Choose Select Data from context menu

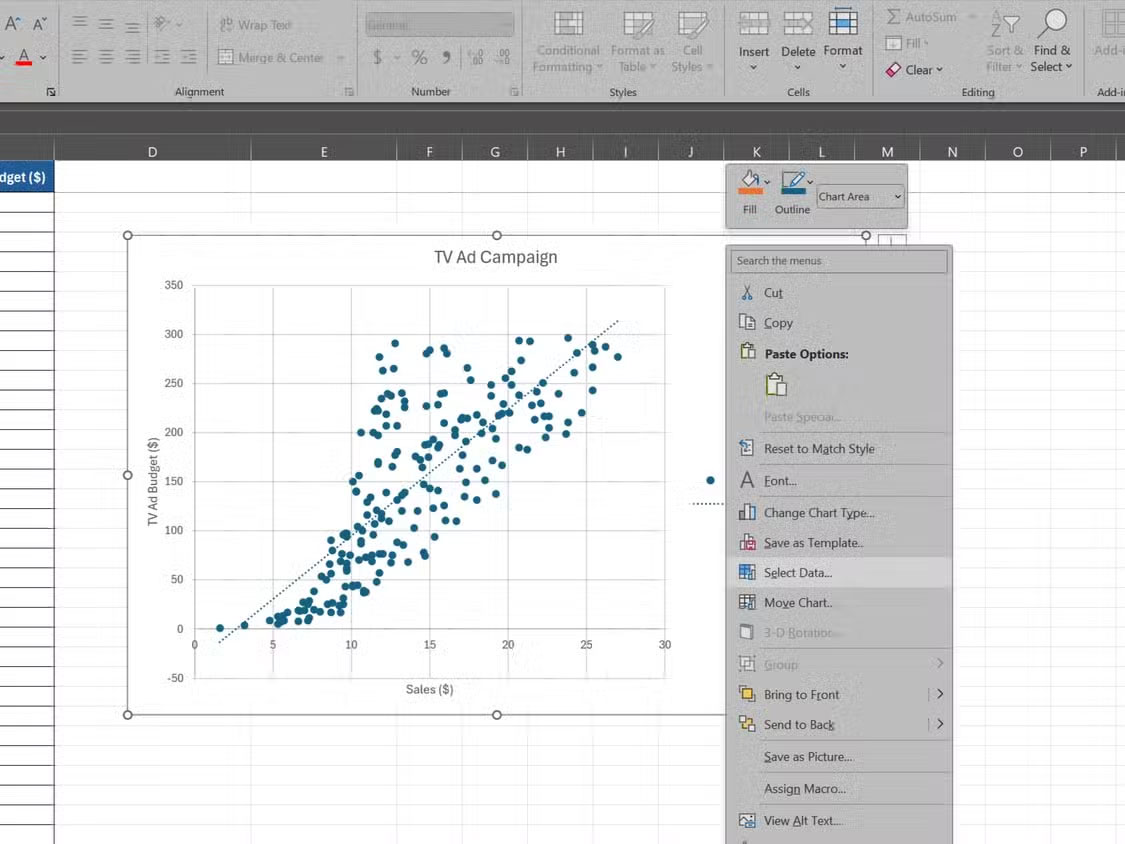tap(798, 573)
